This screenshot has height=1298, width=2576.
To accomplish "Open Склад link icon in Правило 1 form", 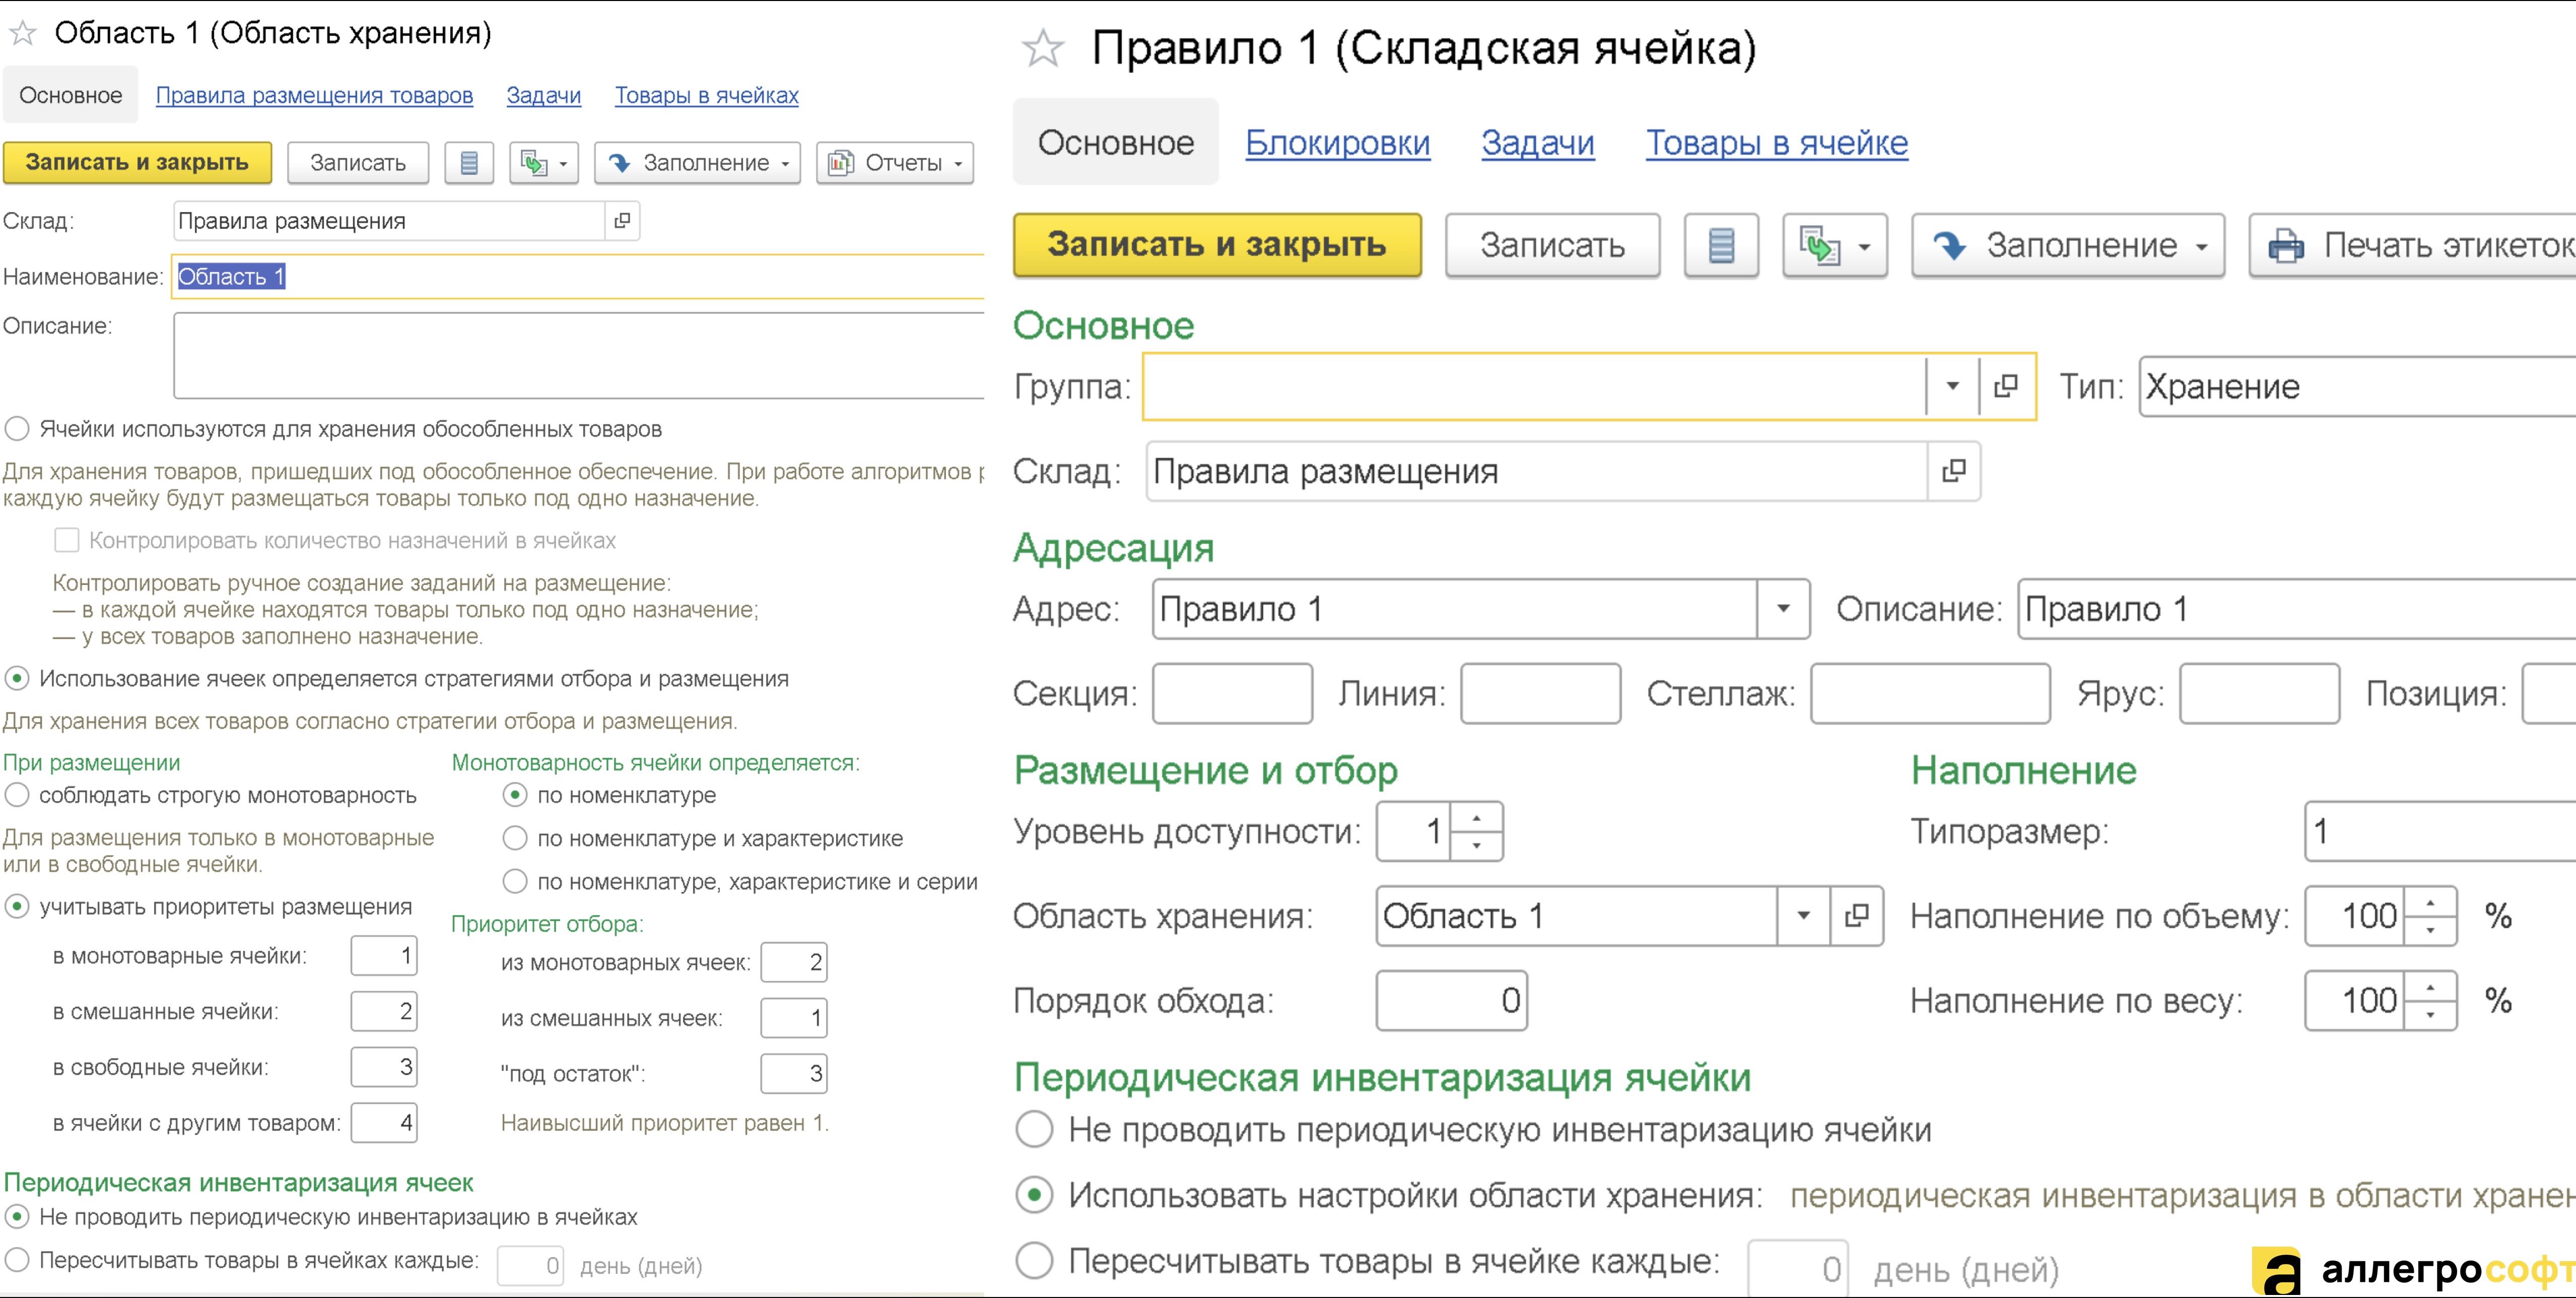I will pos(1953,471).
